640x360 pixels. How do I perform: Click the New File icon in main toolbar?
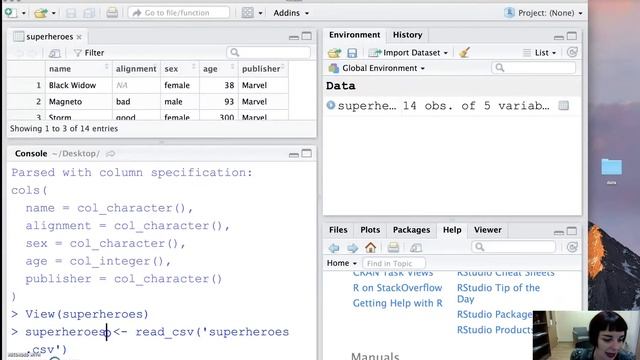click(x=11, y=13)
